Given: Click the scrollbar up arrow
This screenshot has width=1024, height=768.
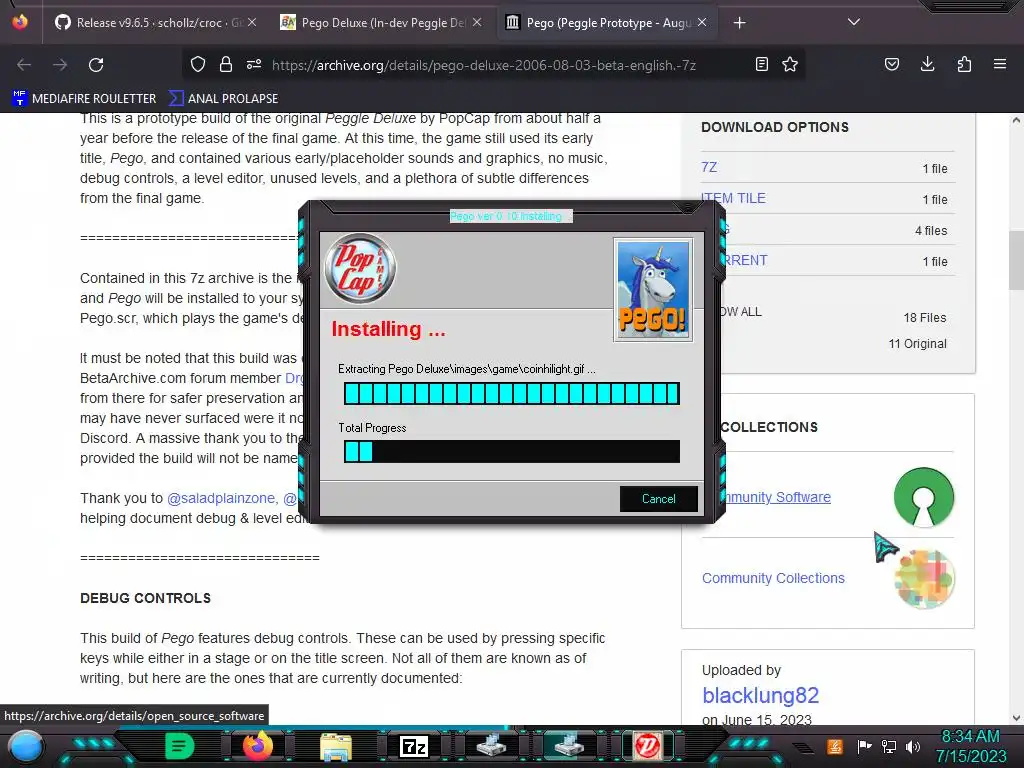Looking at the screenshot, I should pos(1016,121).
